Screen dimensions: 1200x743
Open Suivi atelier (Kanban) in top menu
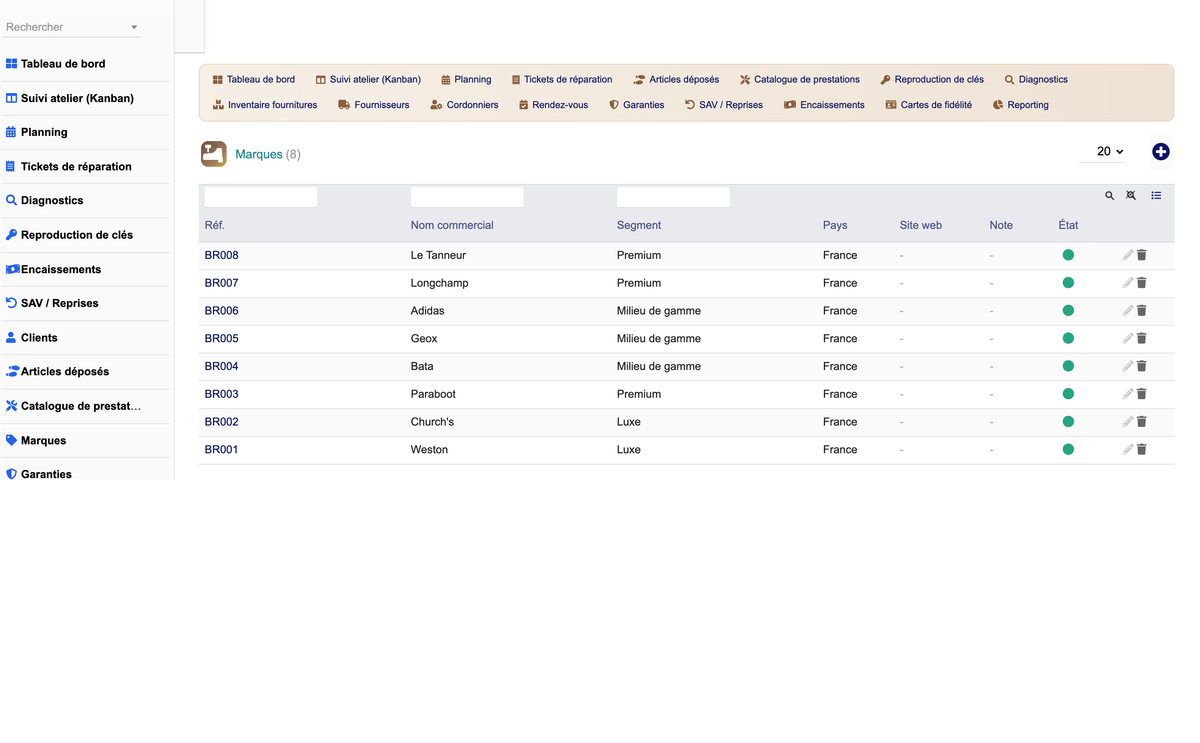[368, 79]
